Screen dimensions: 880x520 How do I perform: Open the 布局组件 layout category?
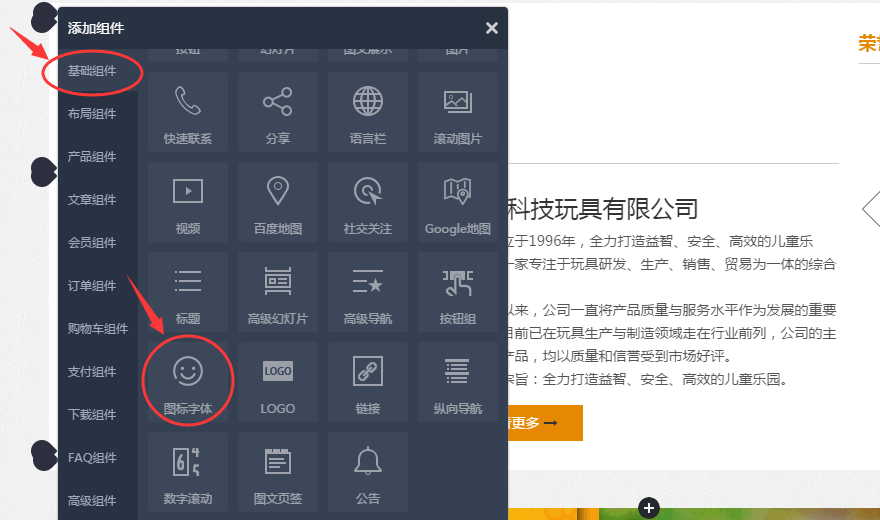click(92, 114)
